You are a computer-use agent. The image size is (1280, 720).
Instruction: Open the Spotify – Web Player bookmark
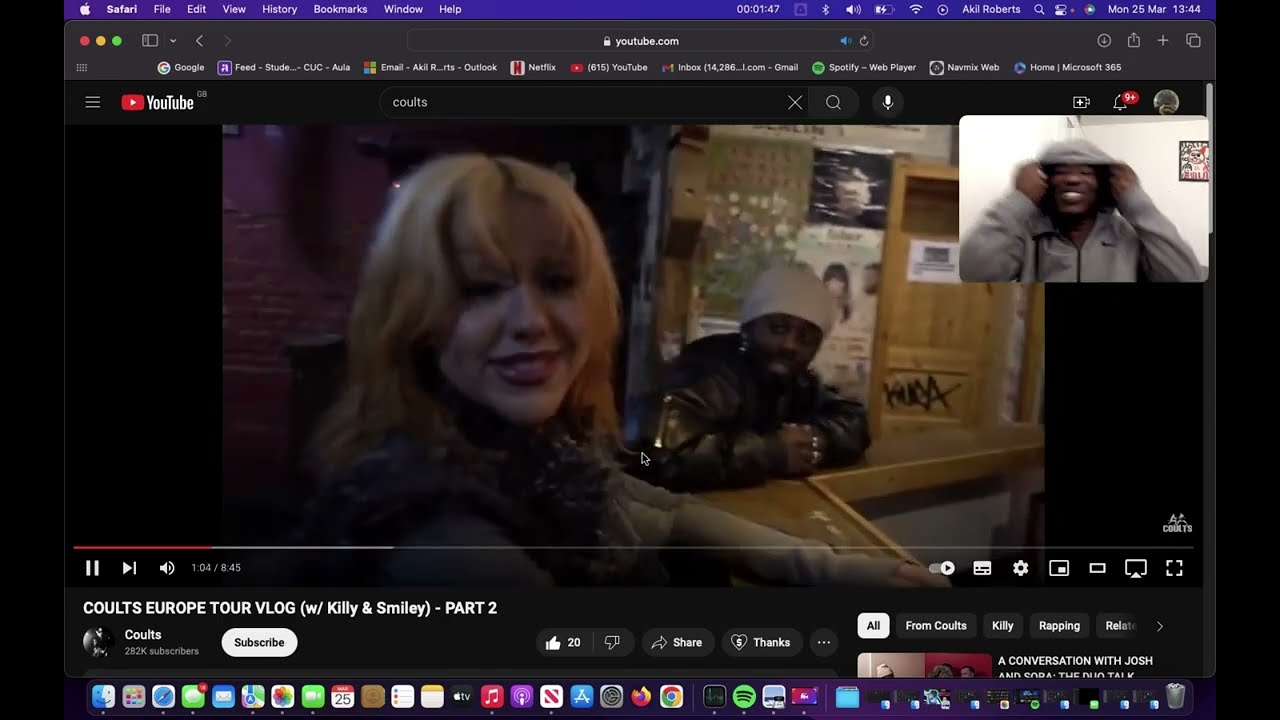tap(864, 68)
